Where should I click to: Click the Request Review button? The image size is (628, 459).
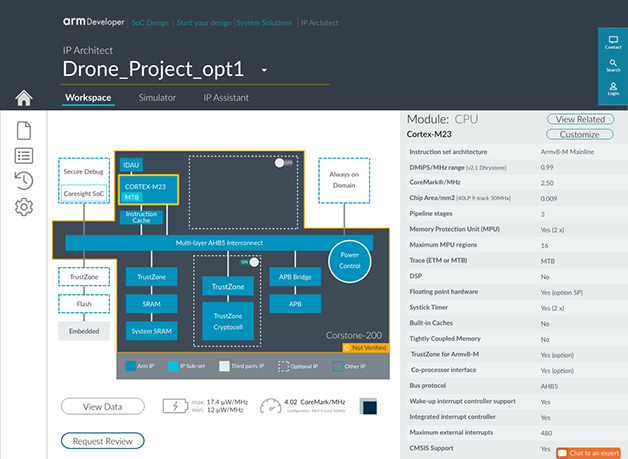[x=102, y=441]
